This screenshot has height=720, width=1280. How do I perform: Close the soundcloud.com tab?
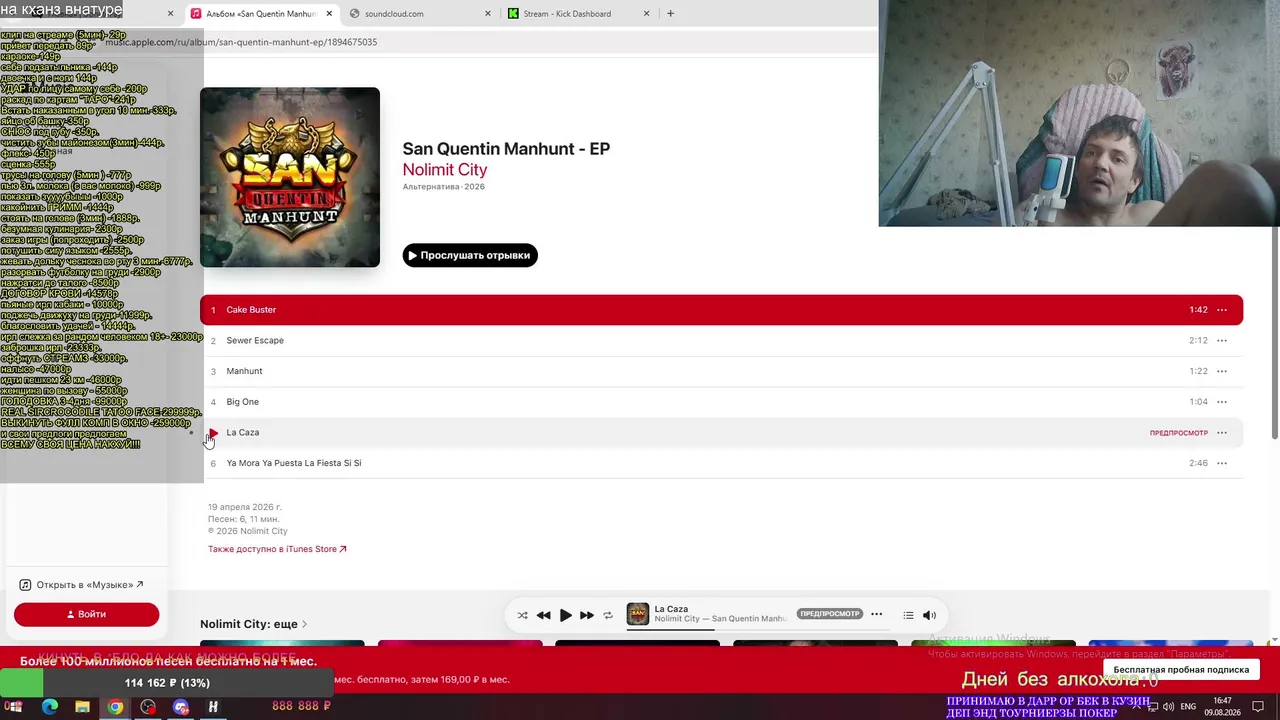point(488,14)
